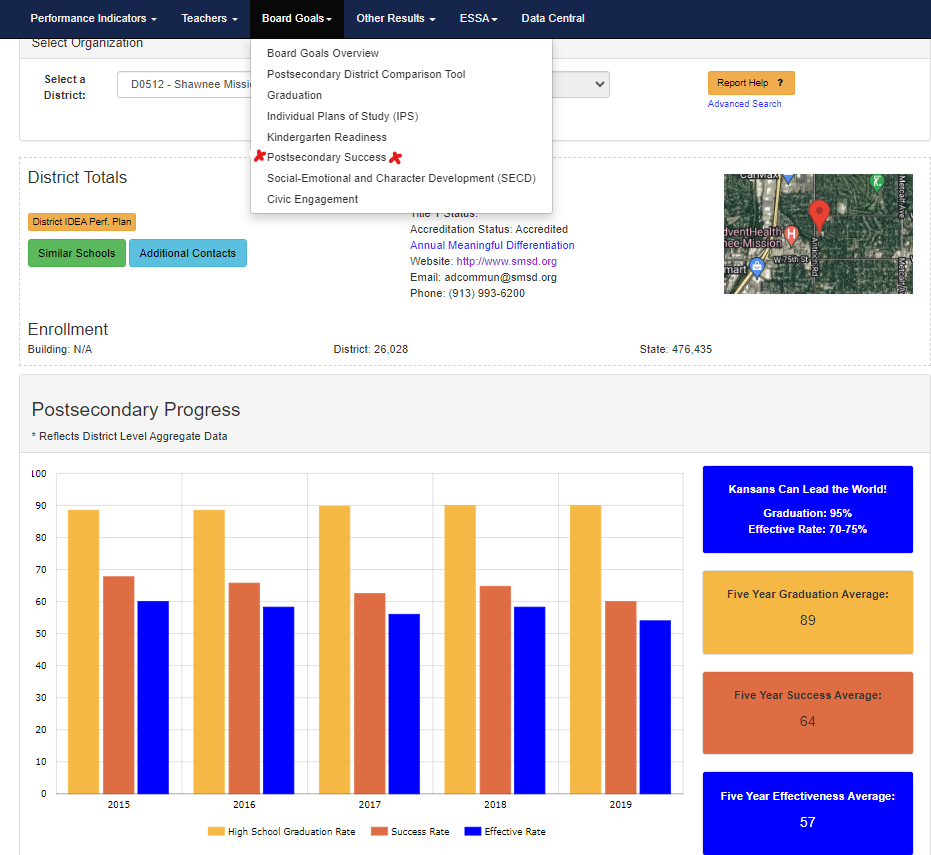The image size is (931, 855).
Task: Open the Teachers dropdown menu
Action: click(209, 18)
